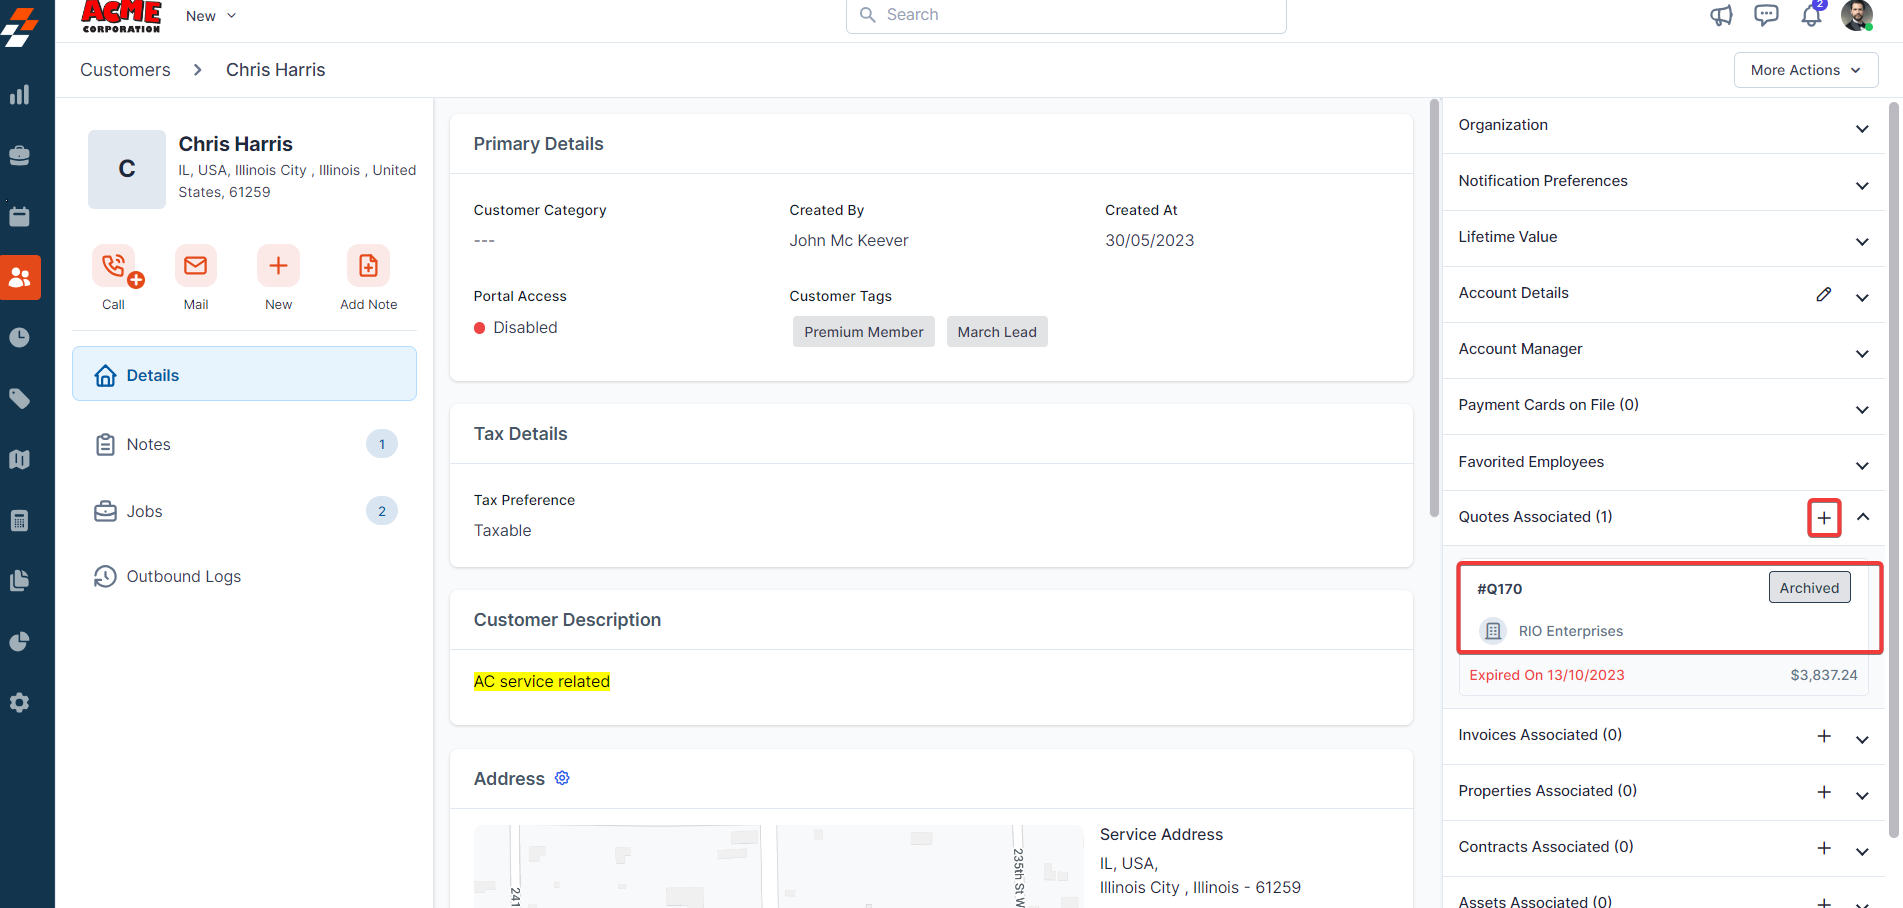Viewport: 1903px width, 908px height.
Task: Click the highlighted AC service related text
Action: pyautogui.click(x=542, y=681)
